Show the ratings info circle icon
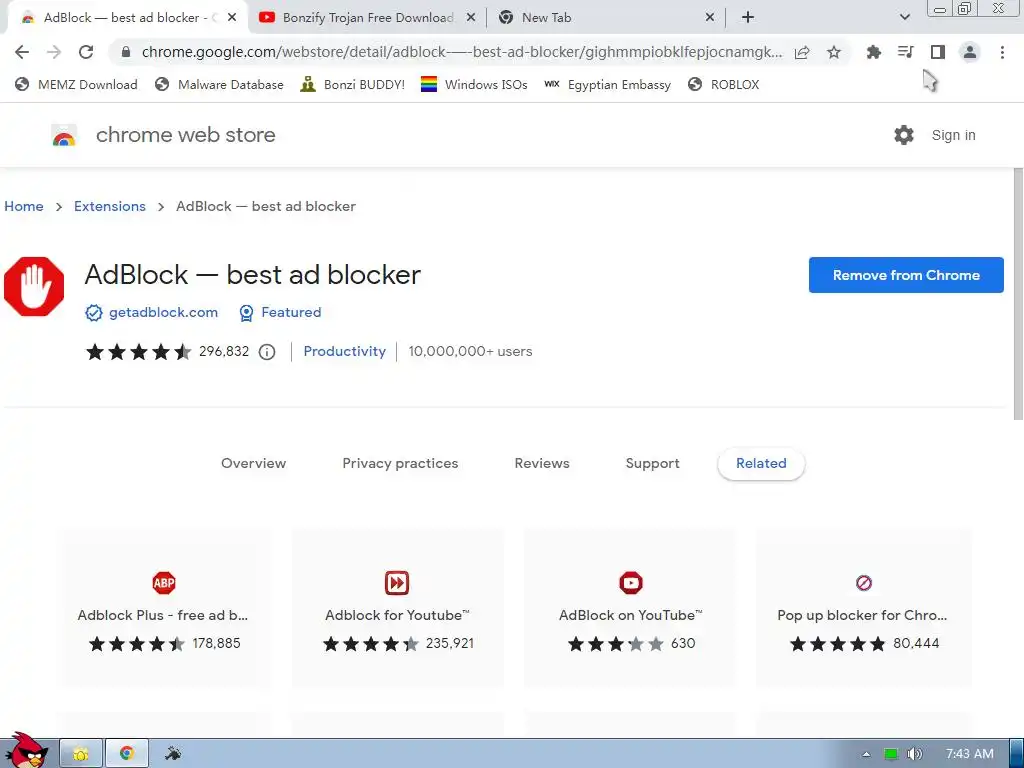1024x768 pixels. (267, 352)
